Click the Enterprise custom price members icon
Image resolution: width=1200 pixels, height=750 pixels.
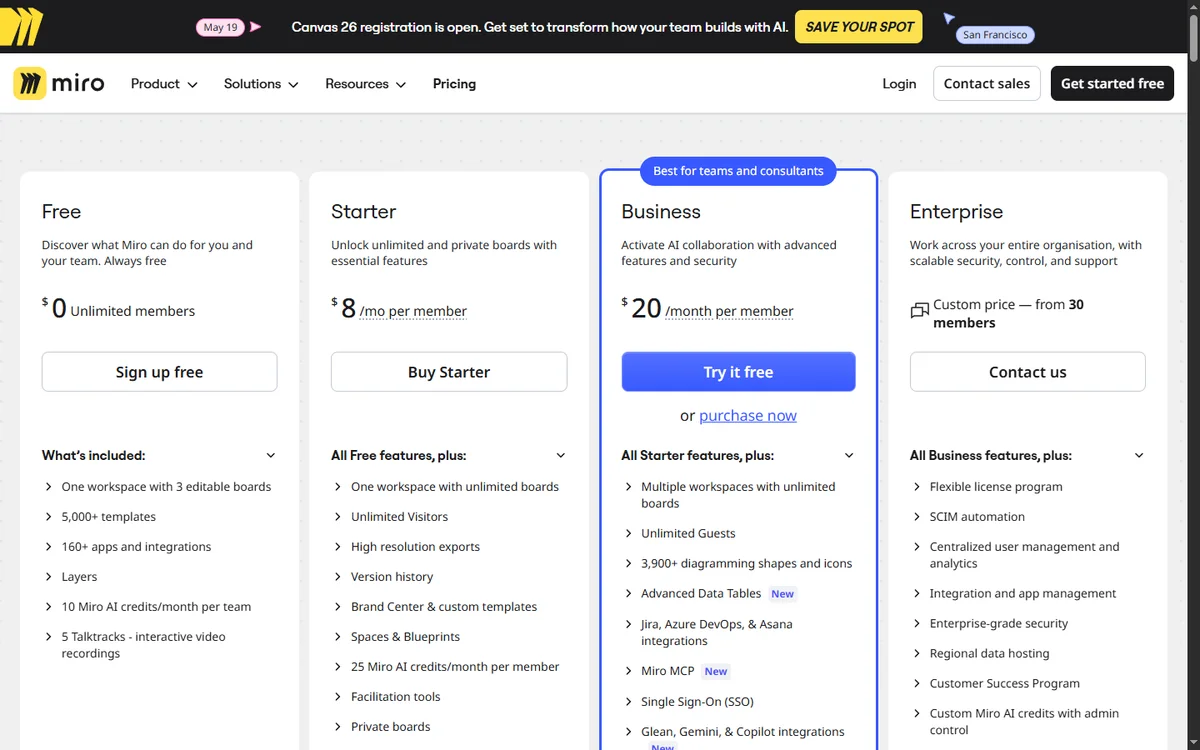coord(920,312)
